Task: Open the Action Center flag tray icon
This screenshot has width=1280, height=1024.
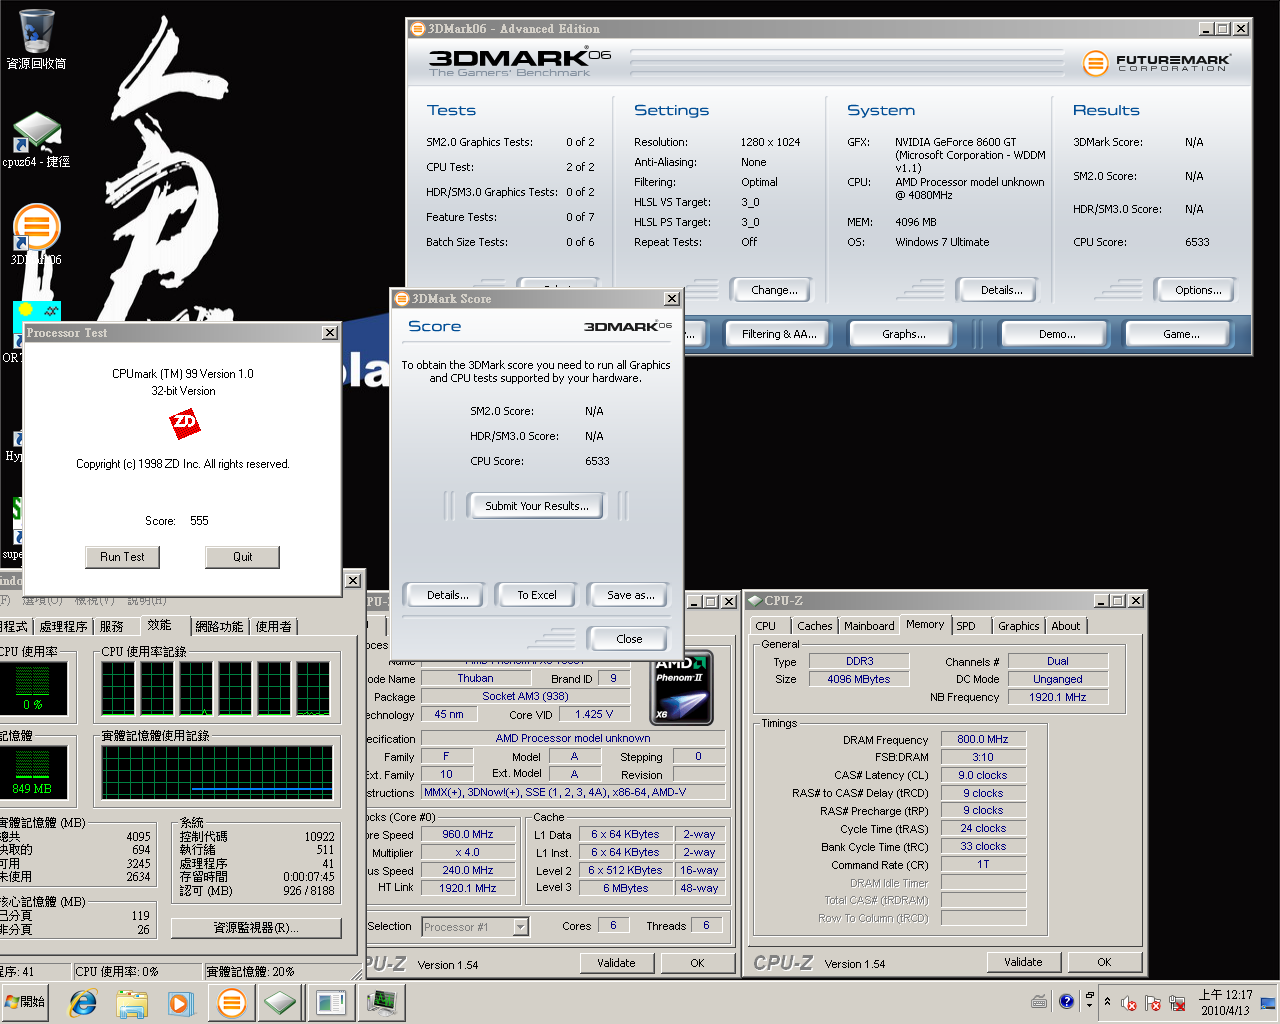Action: (1153, 1002)
